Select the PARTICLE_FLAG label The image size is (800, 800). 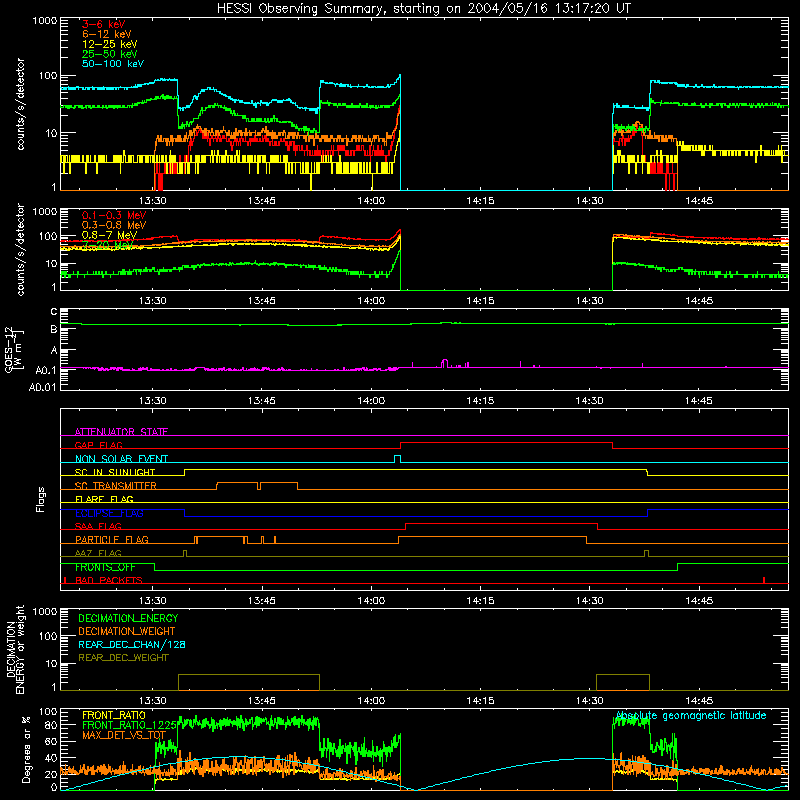tap(112, 539)
